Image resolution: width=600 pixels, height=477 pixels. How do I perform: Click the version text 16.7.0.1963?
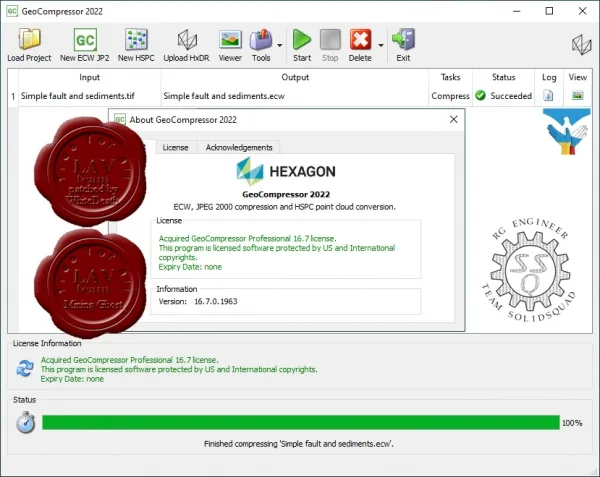pyautogui.click(x=216, y=301)
